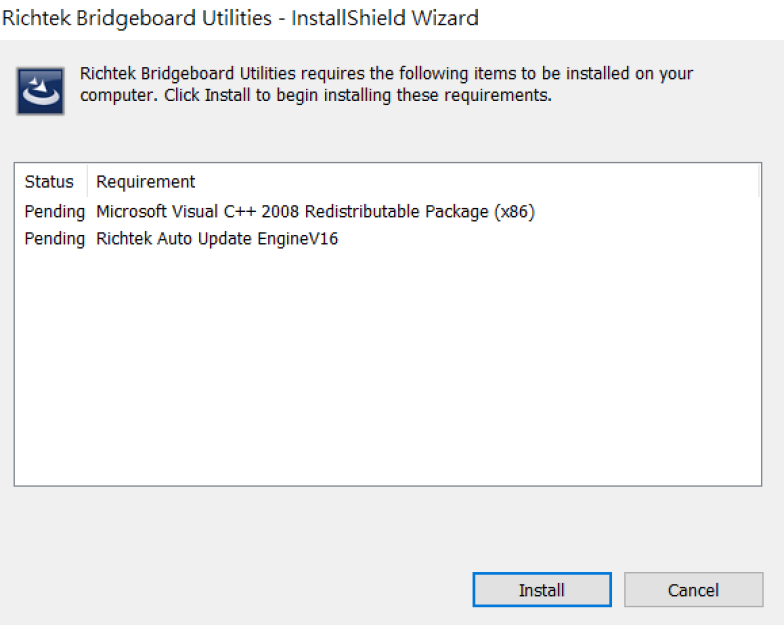The width and height of the screenshot is (784, 625).
Task: Click right edge of Requirement column header
Action: tap(758, 182)
